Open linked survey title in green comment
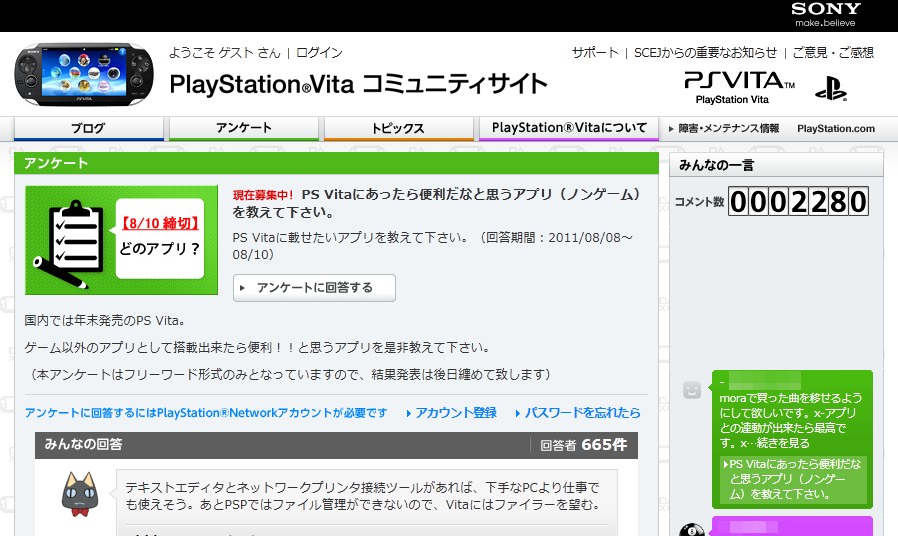The width and height of the screenshot is (898, 536). (793, 479)
